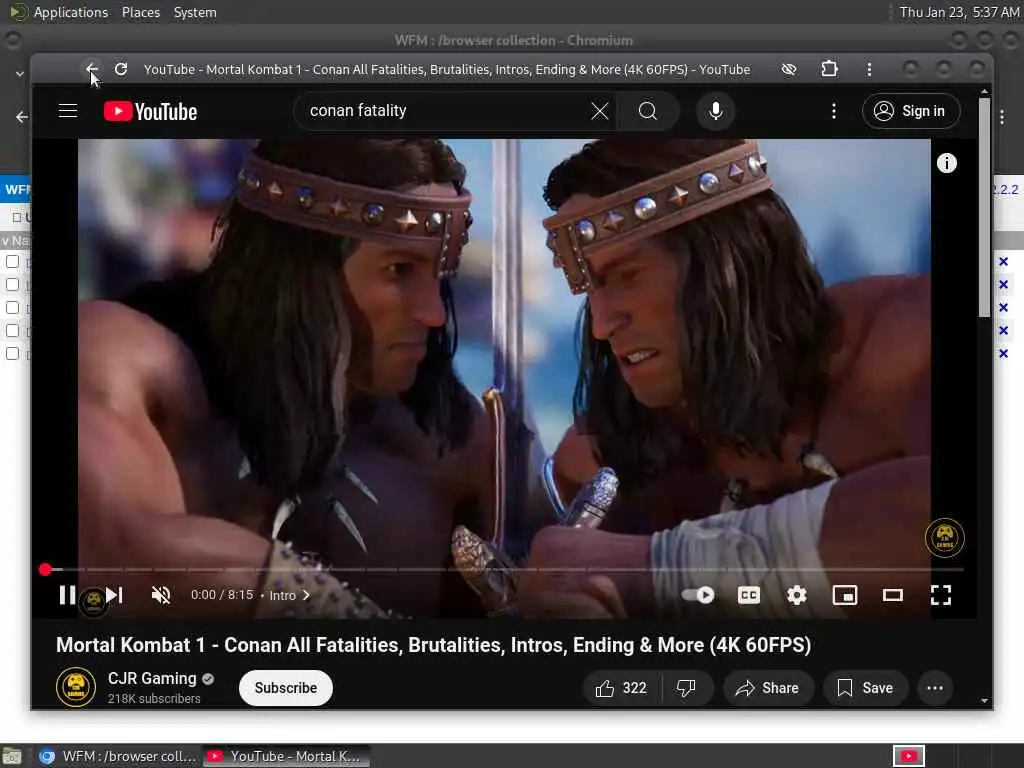This screenshot has width=1024, height=768.
Task: Share the video
Action: tap(767, 688)
